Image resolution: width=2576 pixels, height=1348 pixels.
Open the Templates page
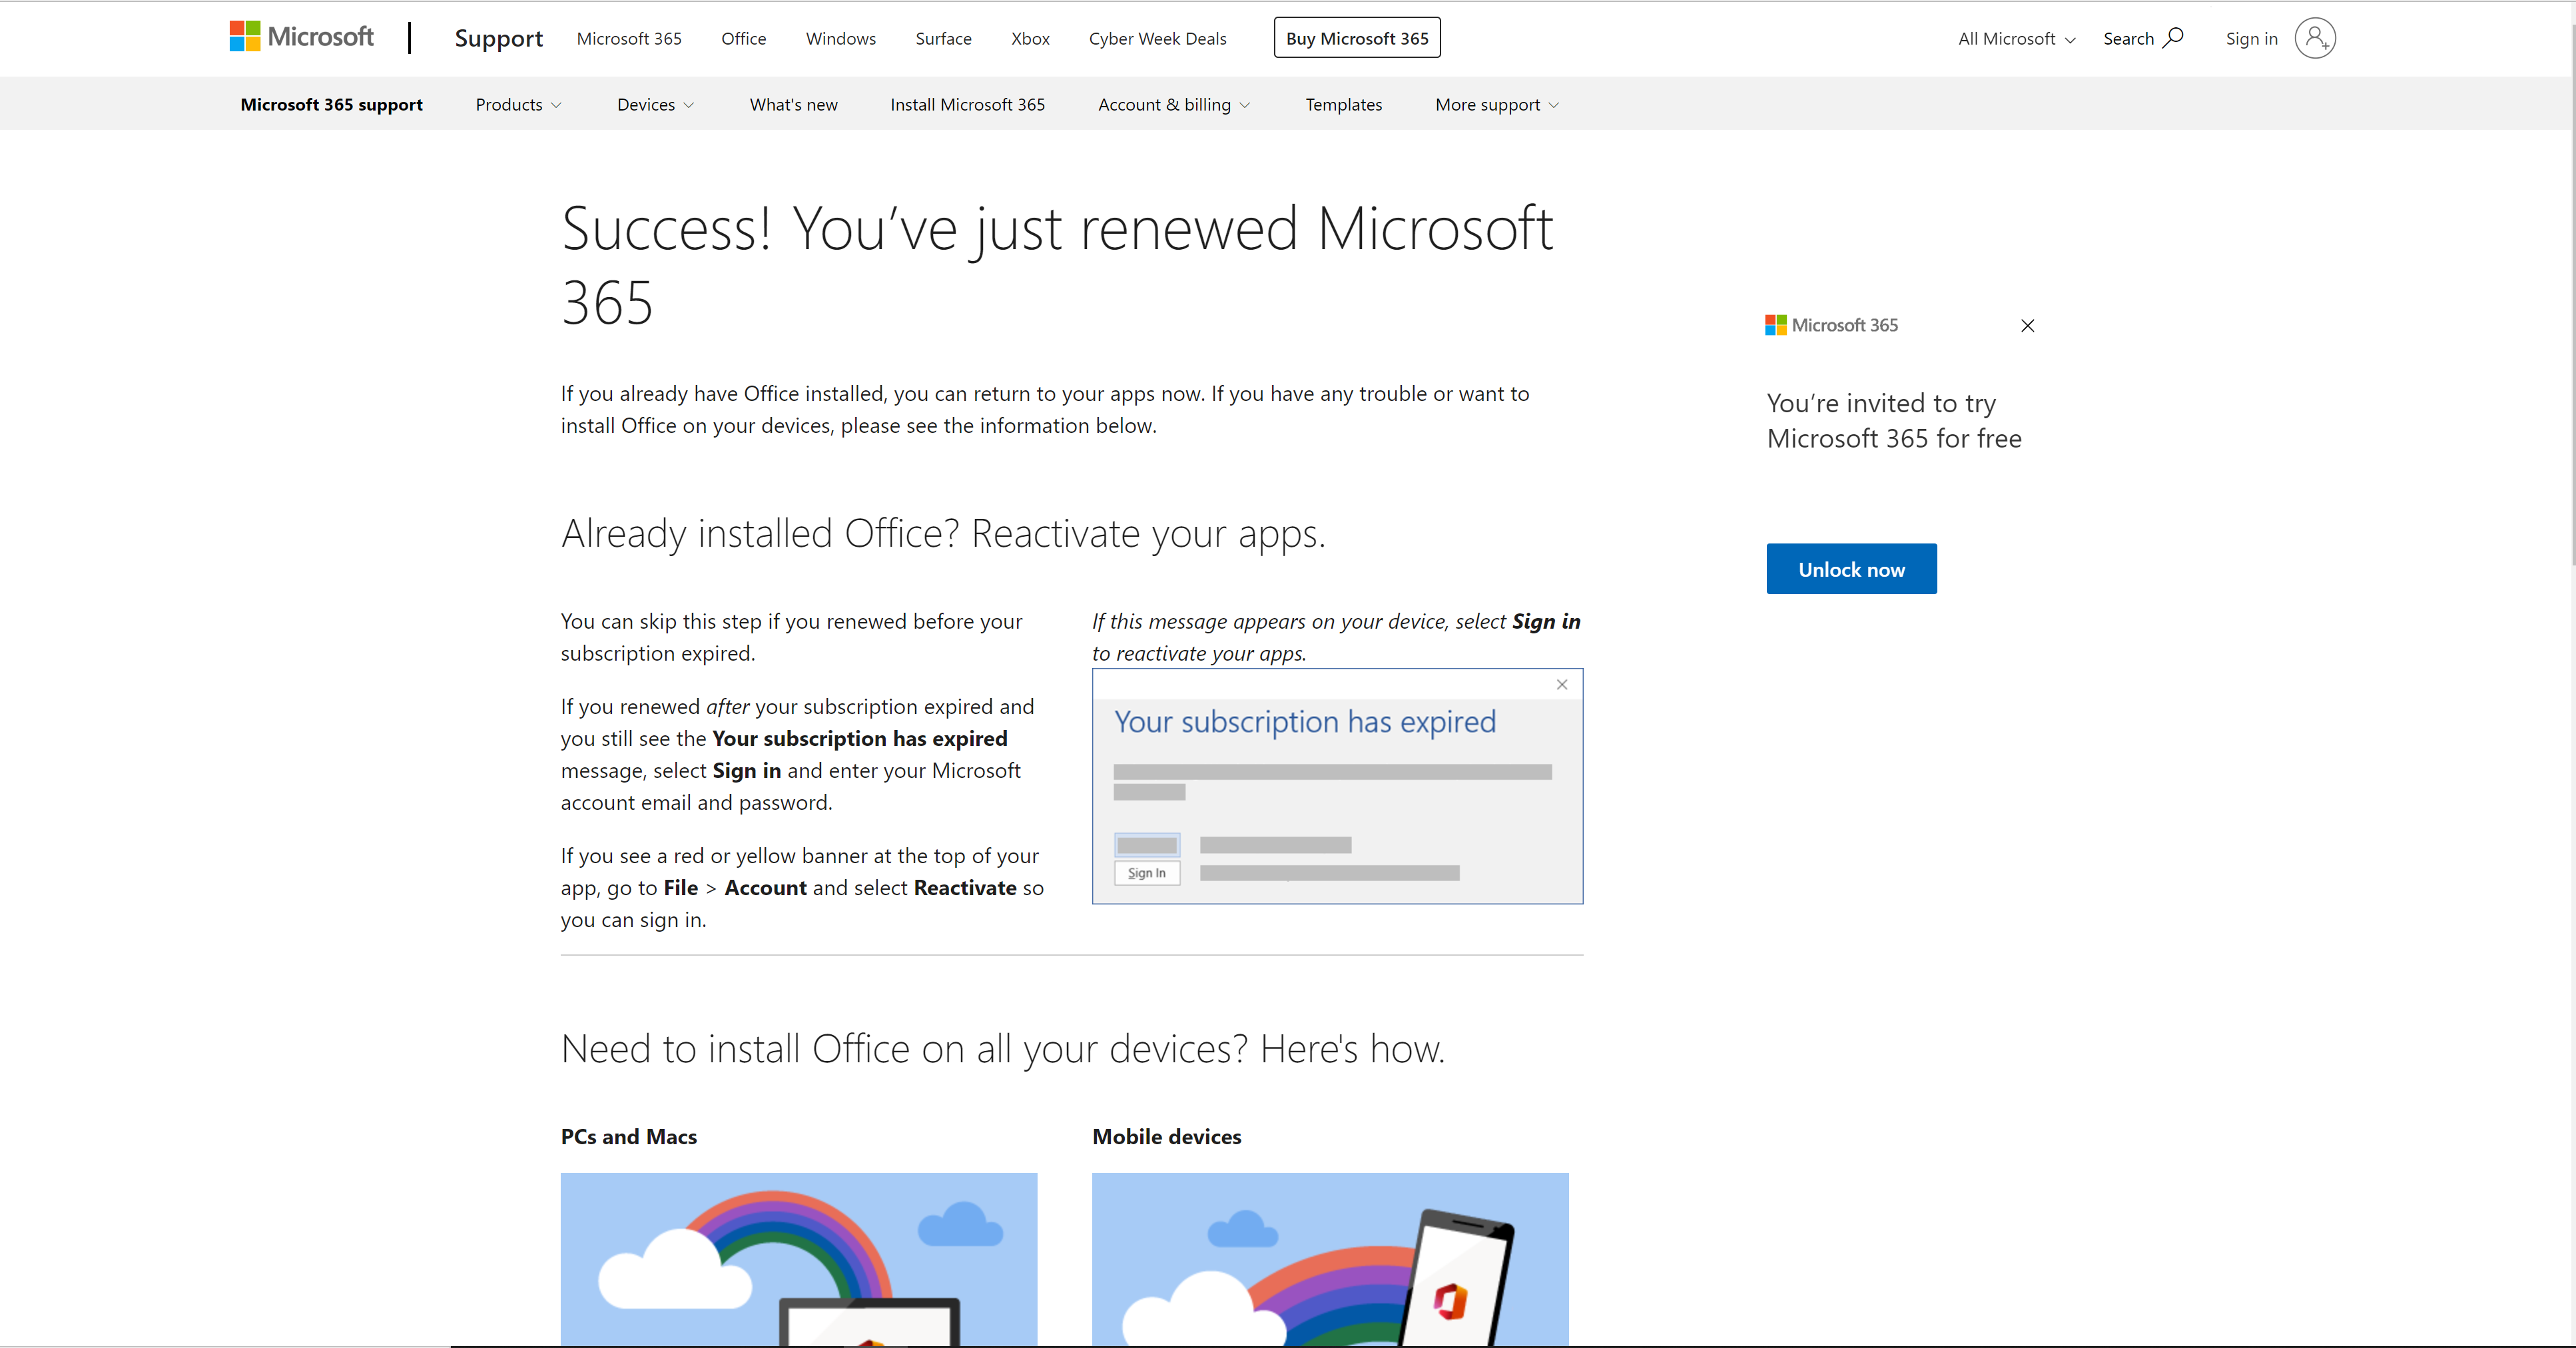pyautogui.click(x=1343, y=104)
